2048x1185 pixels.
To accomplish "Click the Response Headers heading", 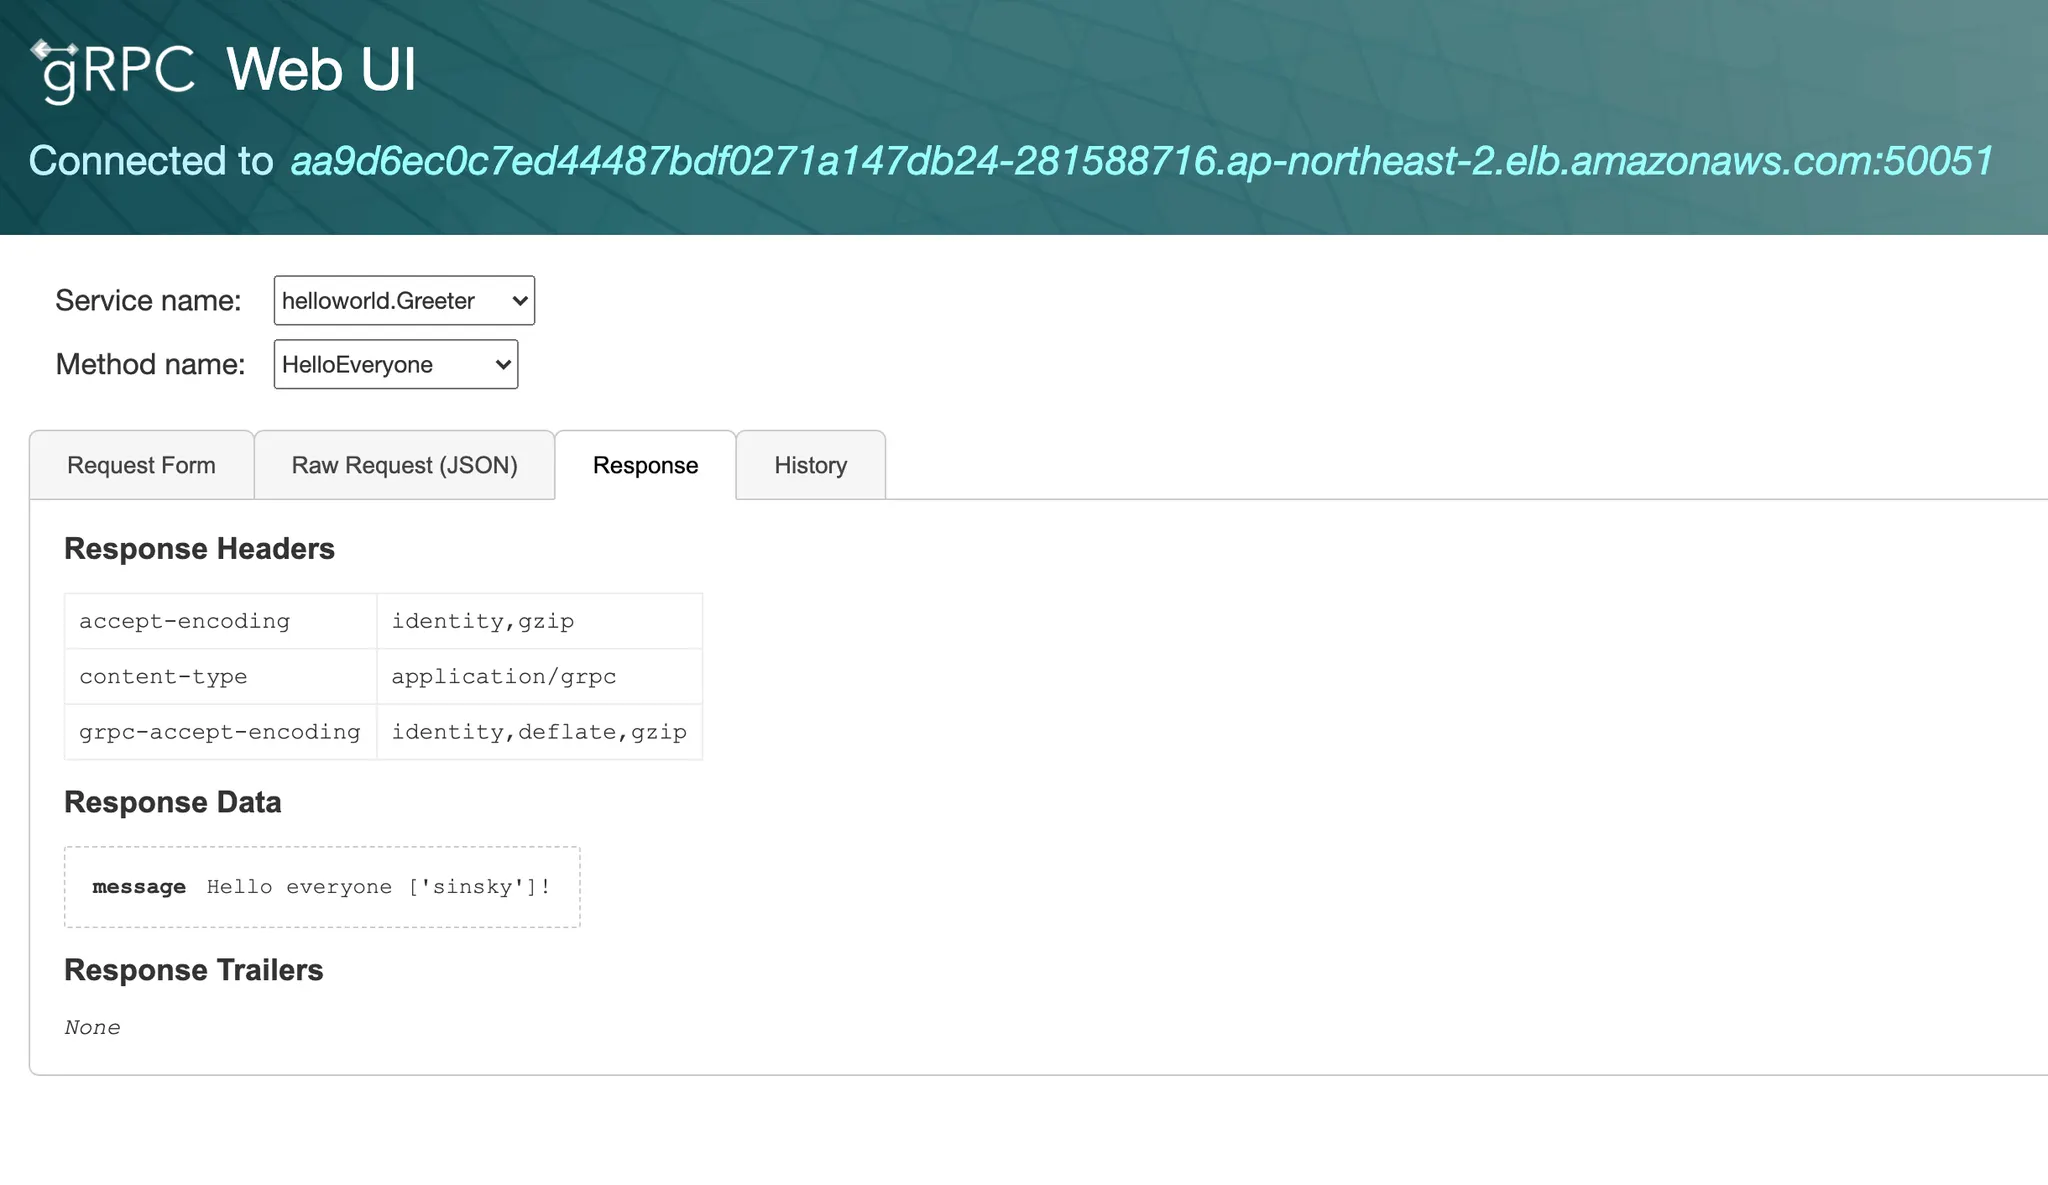I will coord(199,549).
